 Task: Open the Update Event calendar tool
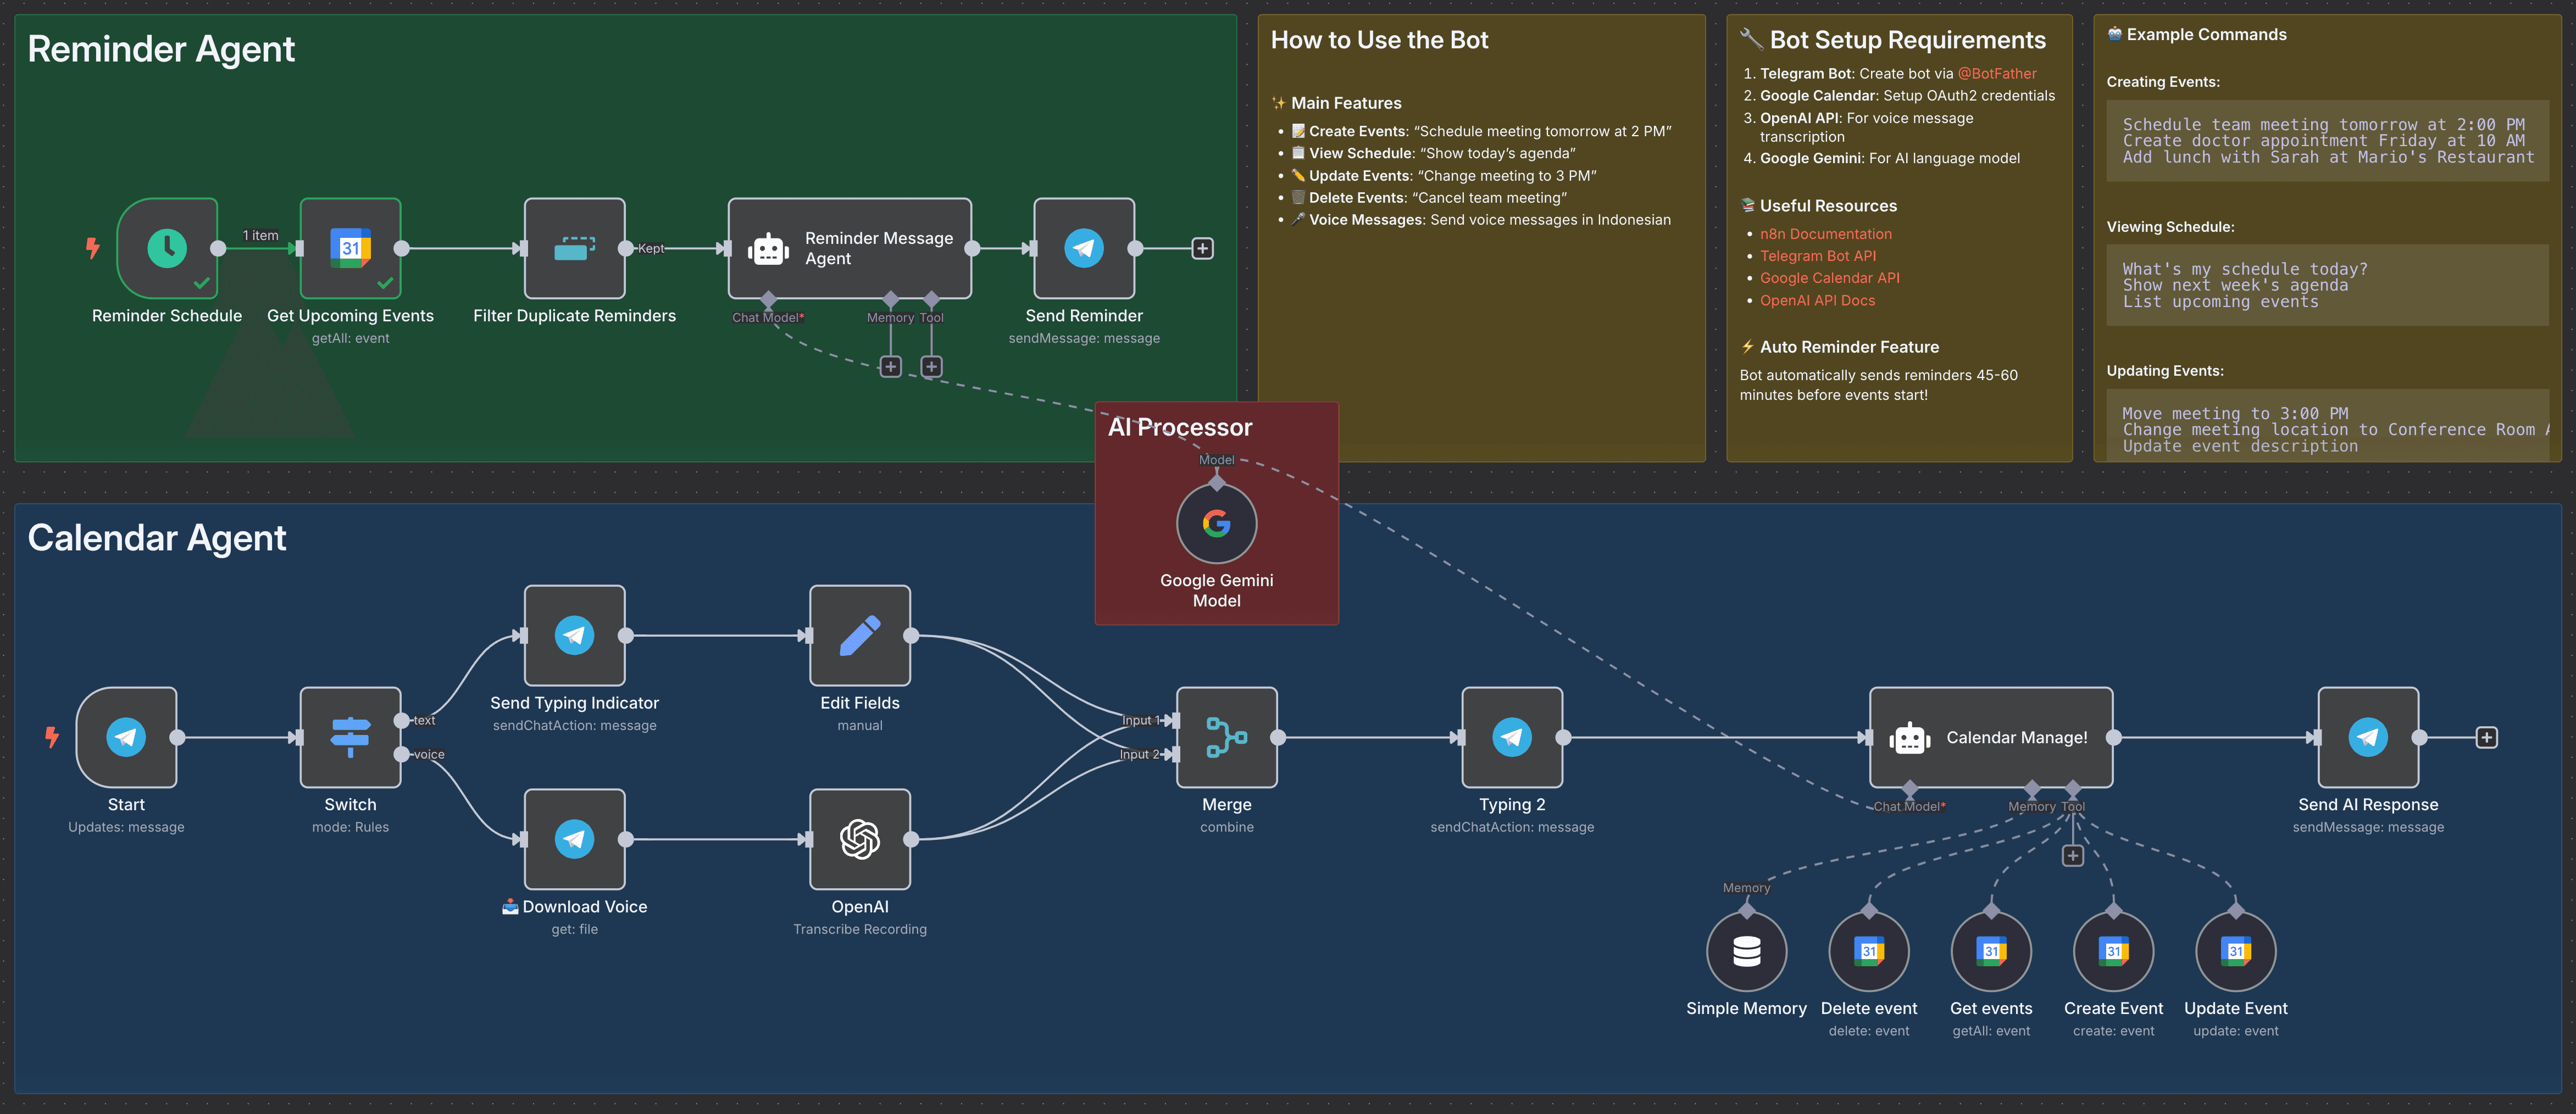tap(2236, 951)
